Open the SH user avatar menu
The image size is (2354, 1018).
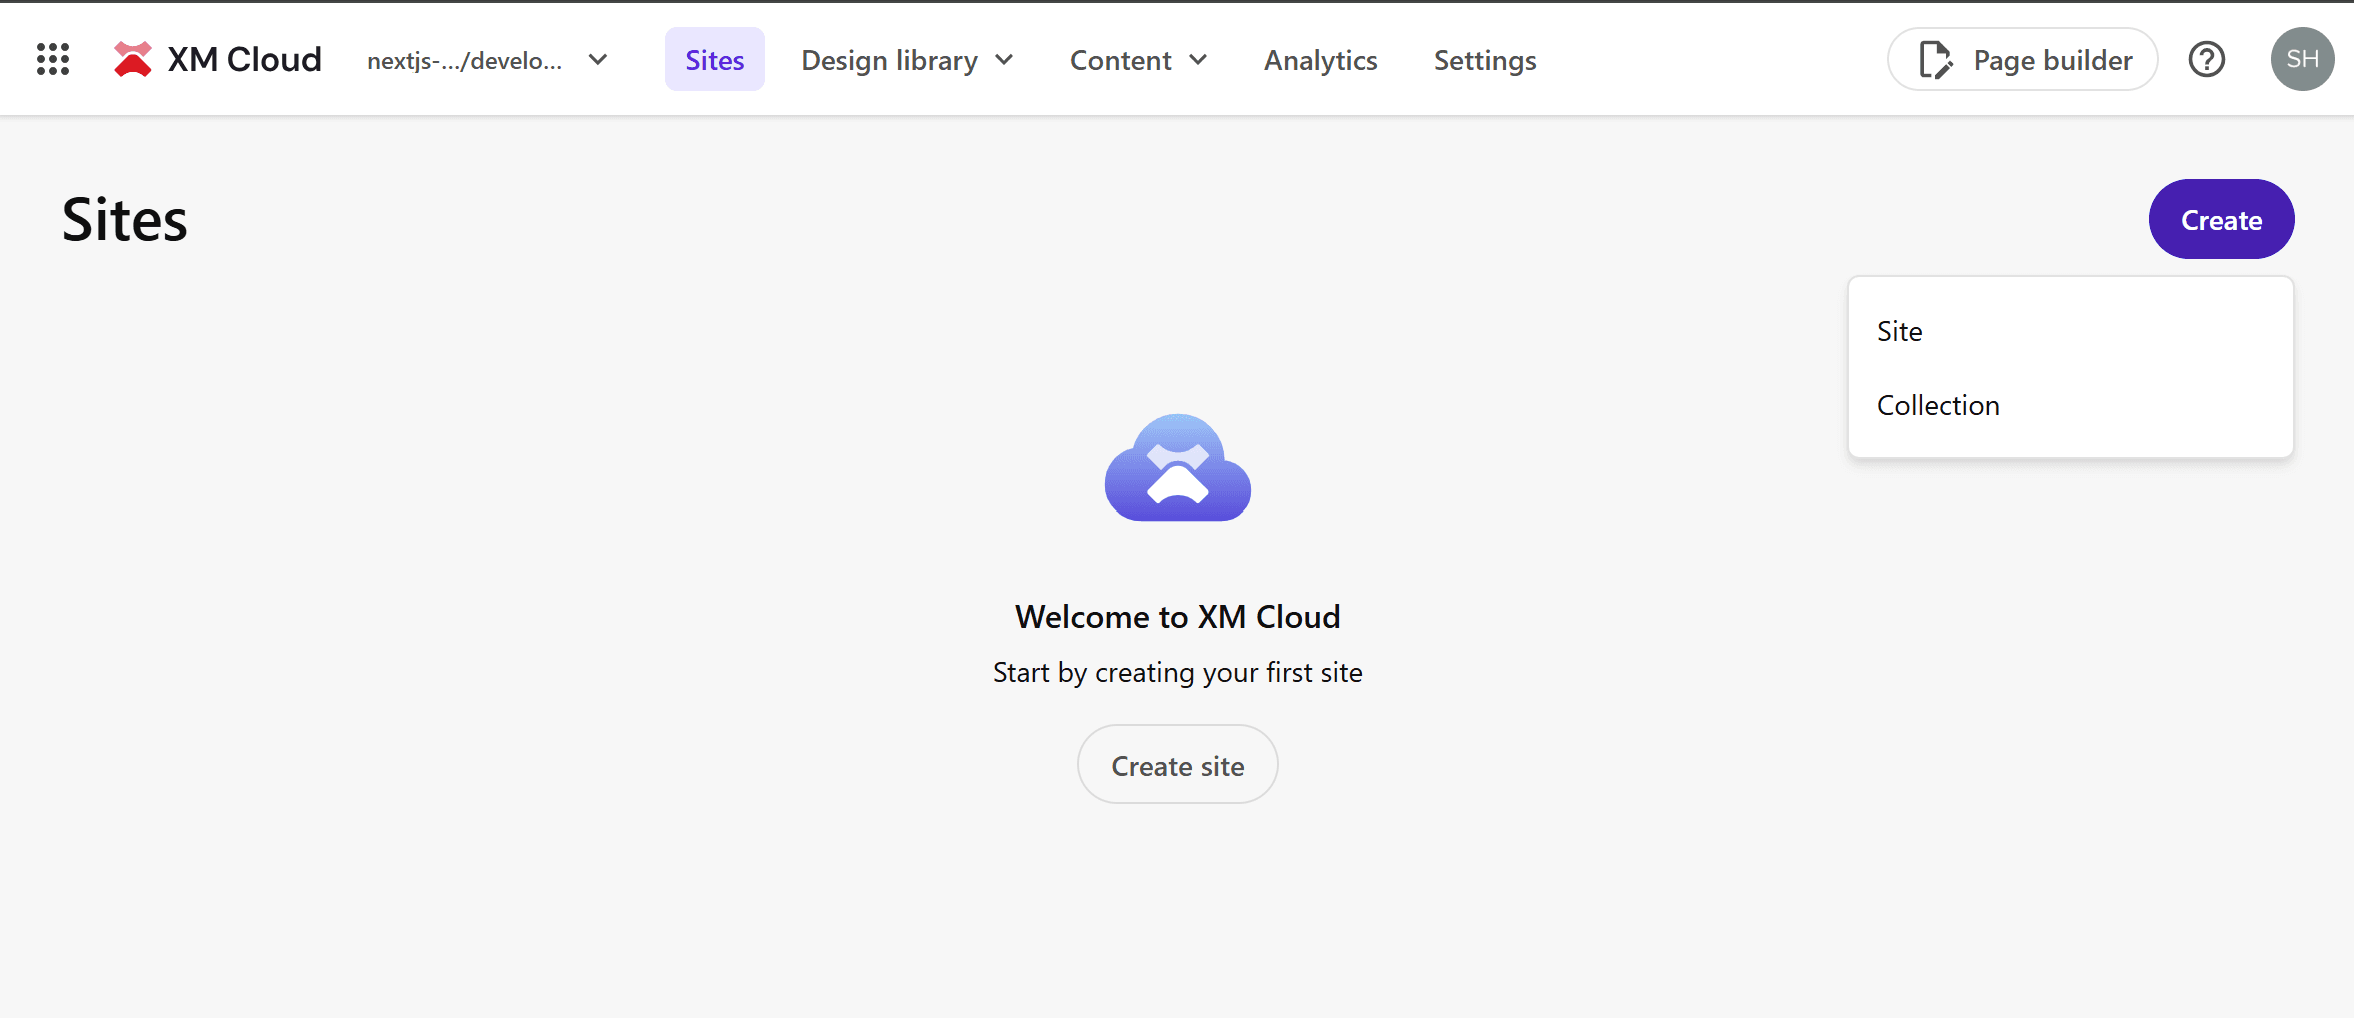2302,60
